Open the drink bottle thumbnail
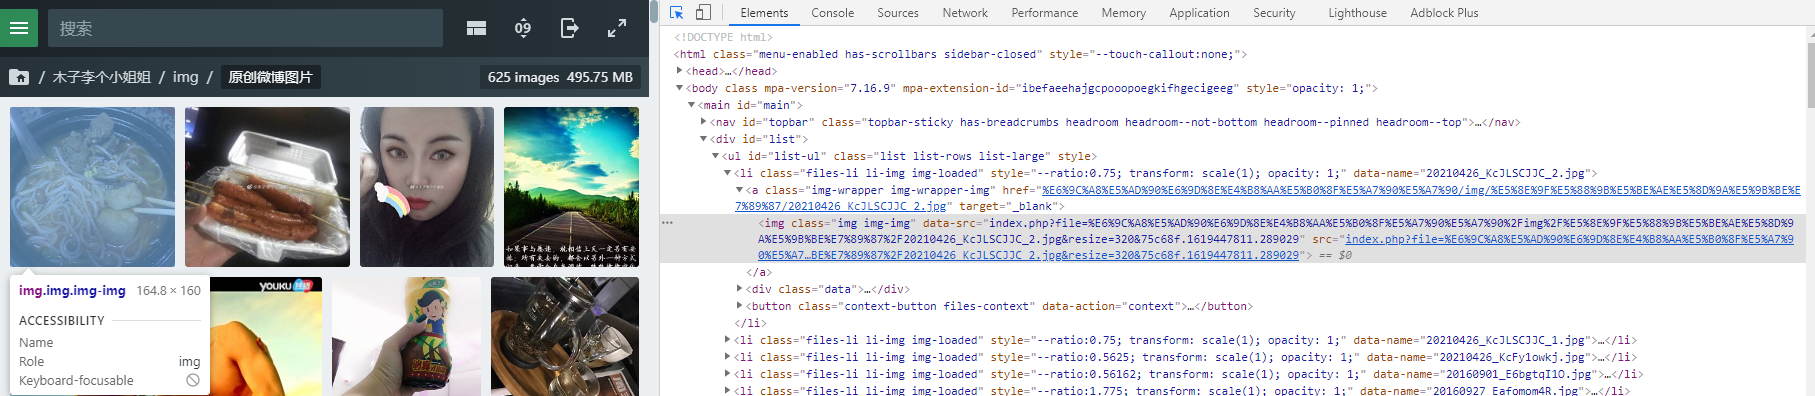The height and width of the screenshot is (396, 1815). click(406, 337)
